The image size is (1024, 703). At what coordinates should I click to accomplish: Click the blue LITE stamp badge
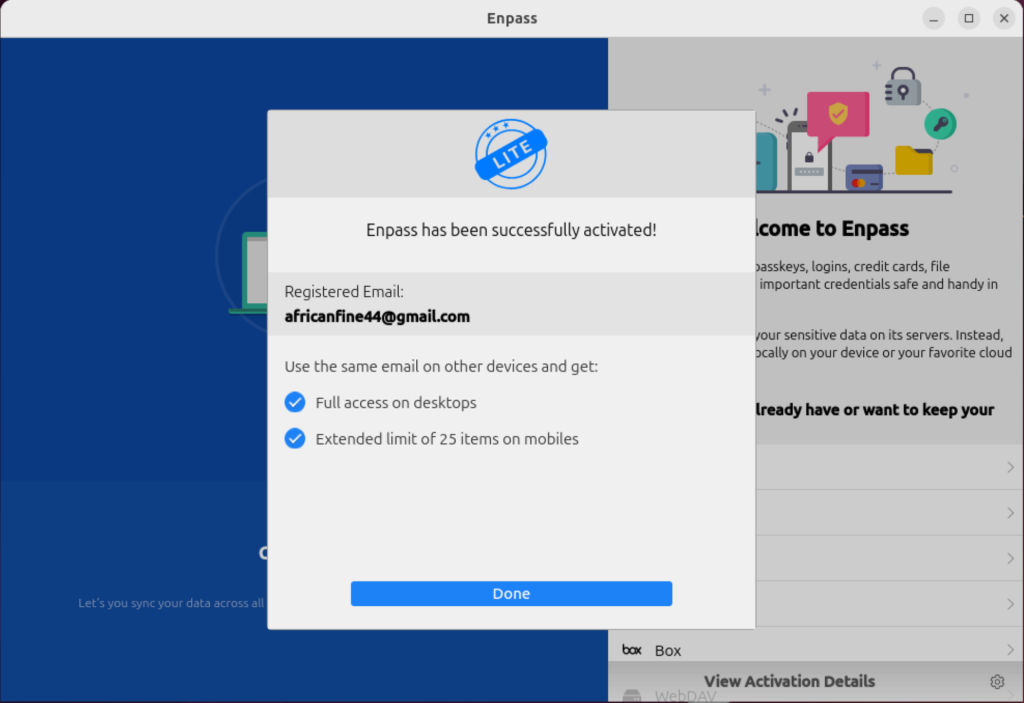pyautogui.click(x=511, y=153)
